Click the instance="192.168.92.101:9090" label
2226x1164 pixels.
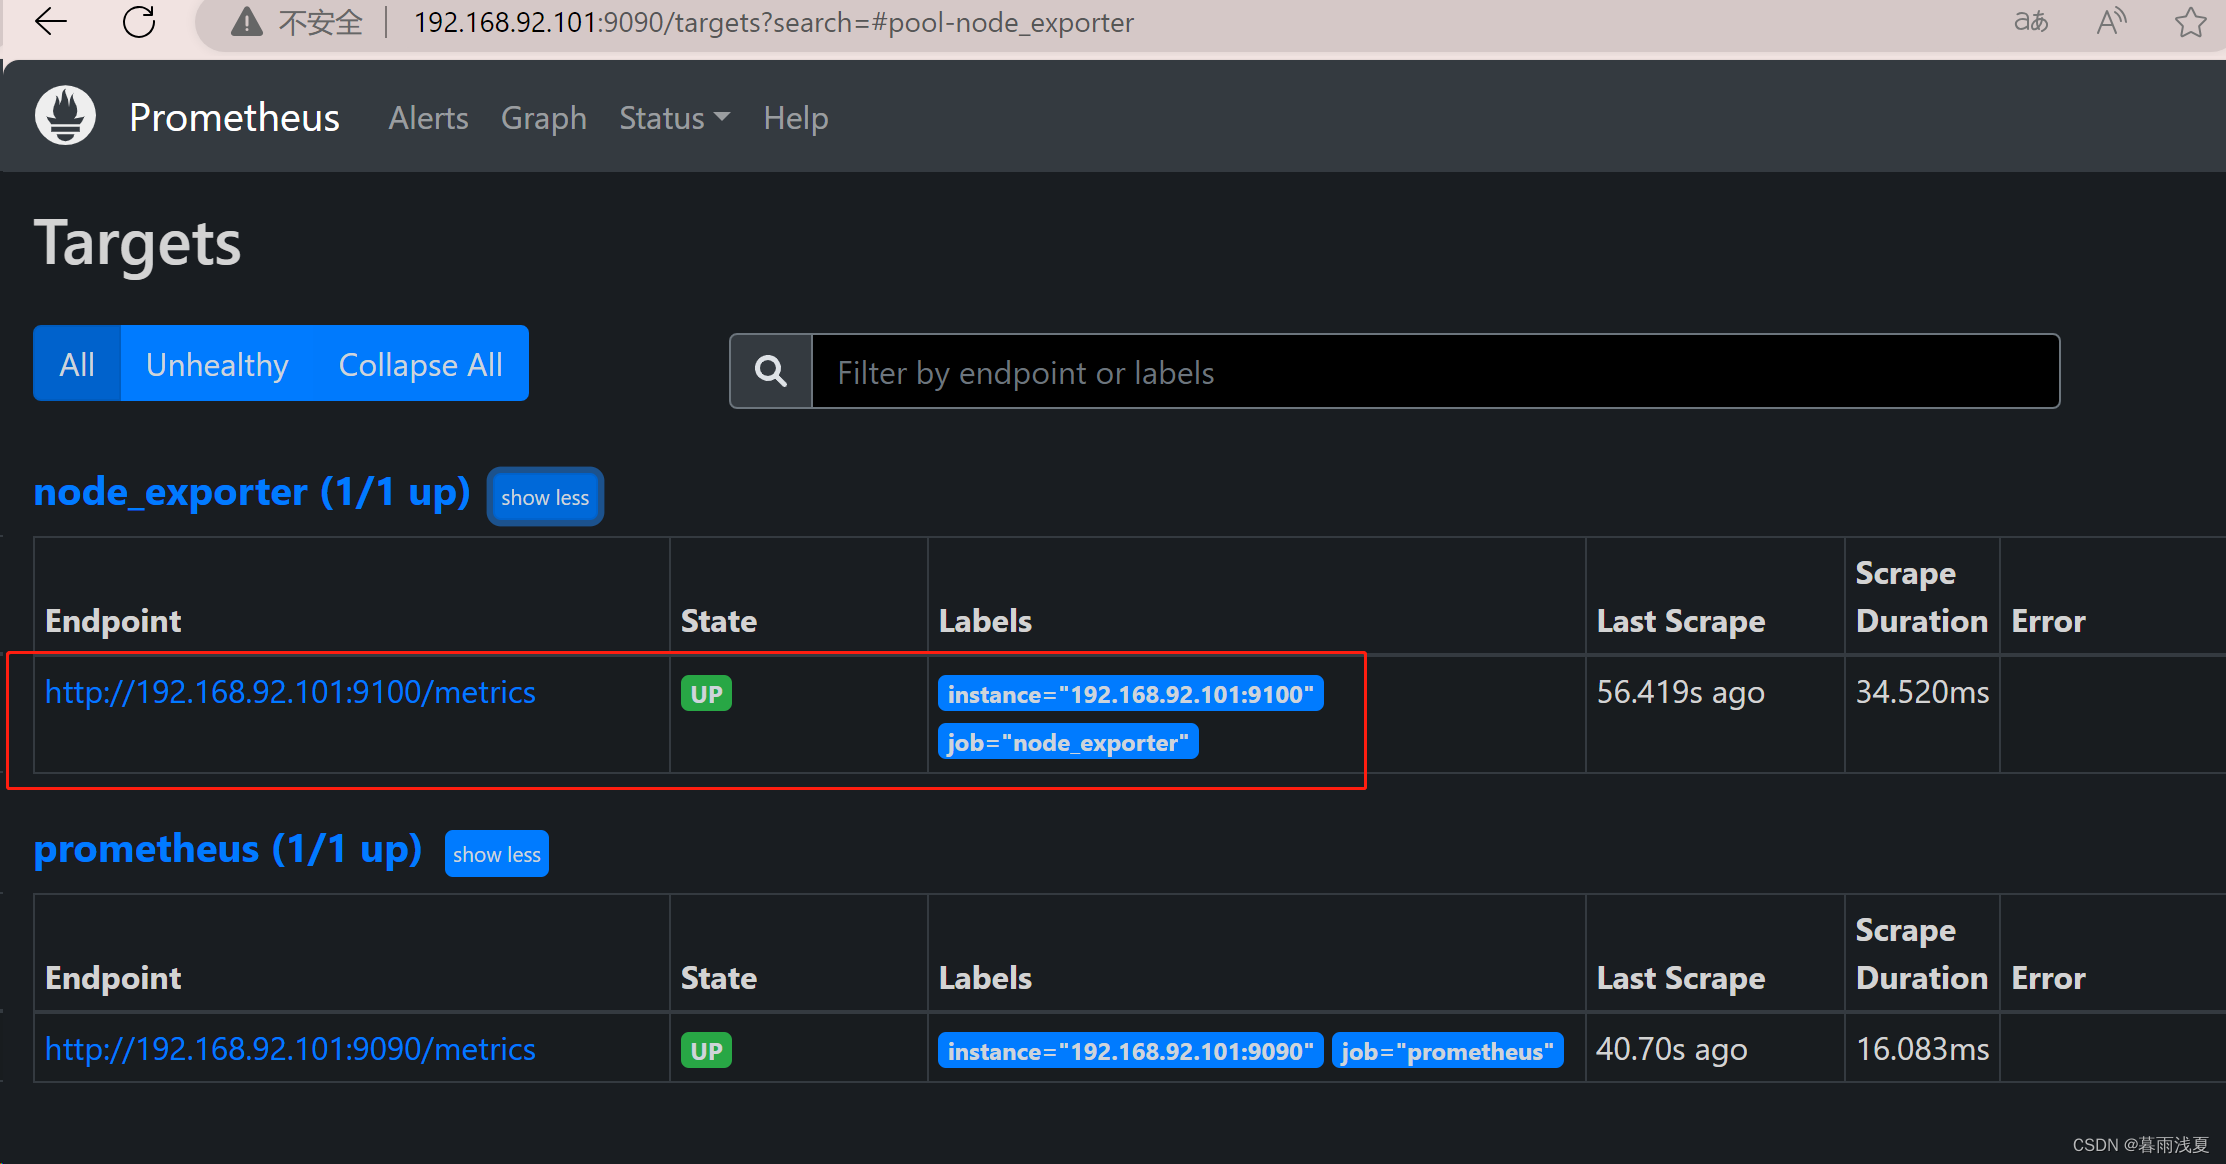1130,1051
